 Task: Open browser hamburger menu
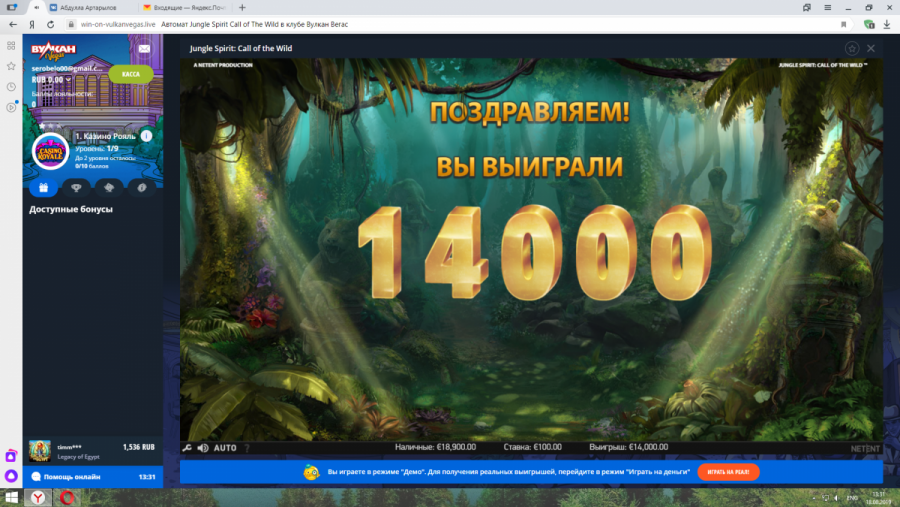[x=828, y=7]
